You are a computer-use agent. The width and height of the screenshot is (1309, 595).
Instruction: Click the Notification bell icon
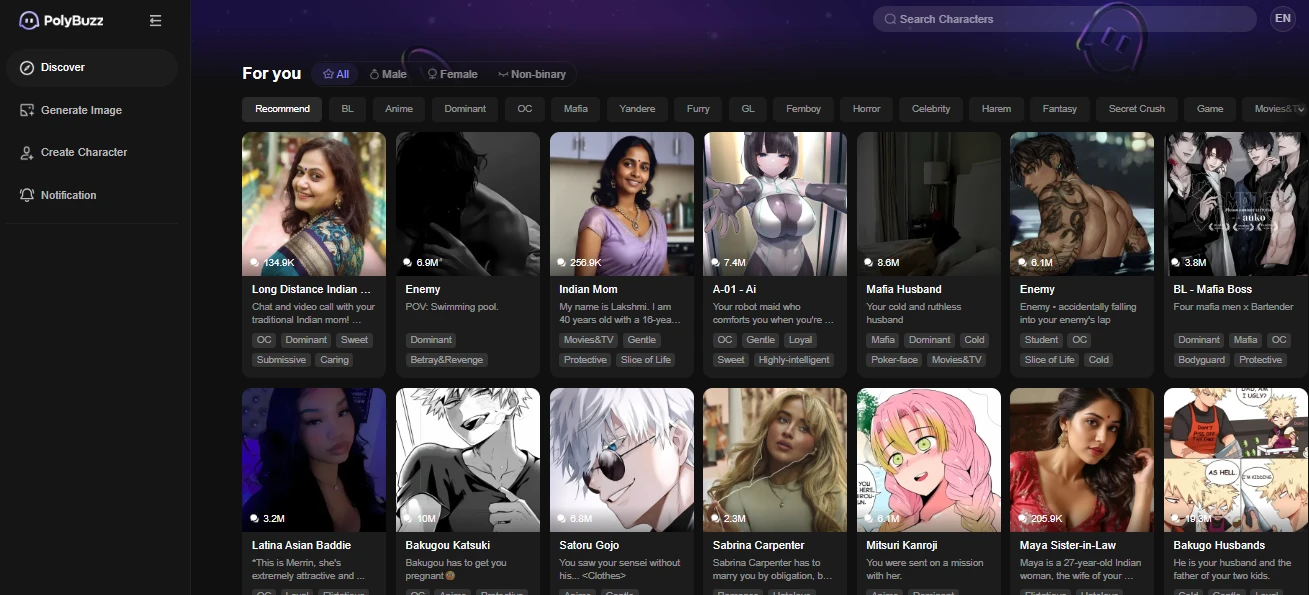pos(27,195)
